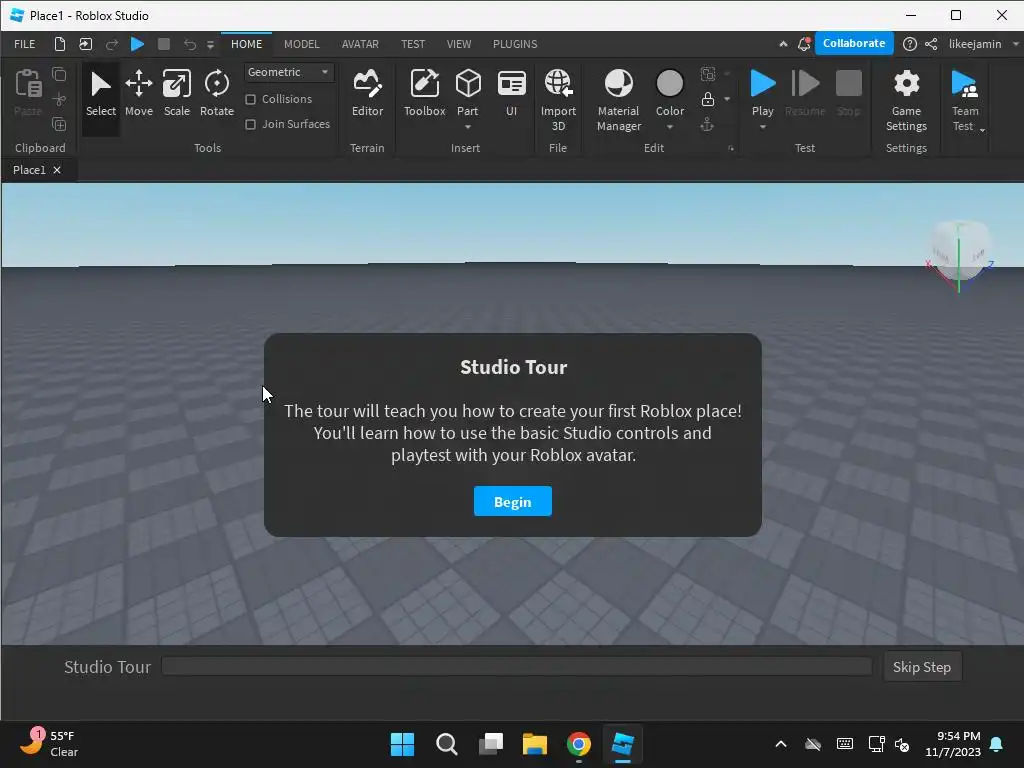Activate the Scale tool
Viewport: 1024px width, 768px height.
coord(176,95)
